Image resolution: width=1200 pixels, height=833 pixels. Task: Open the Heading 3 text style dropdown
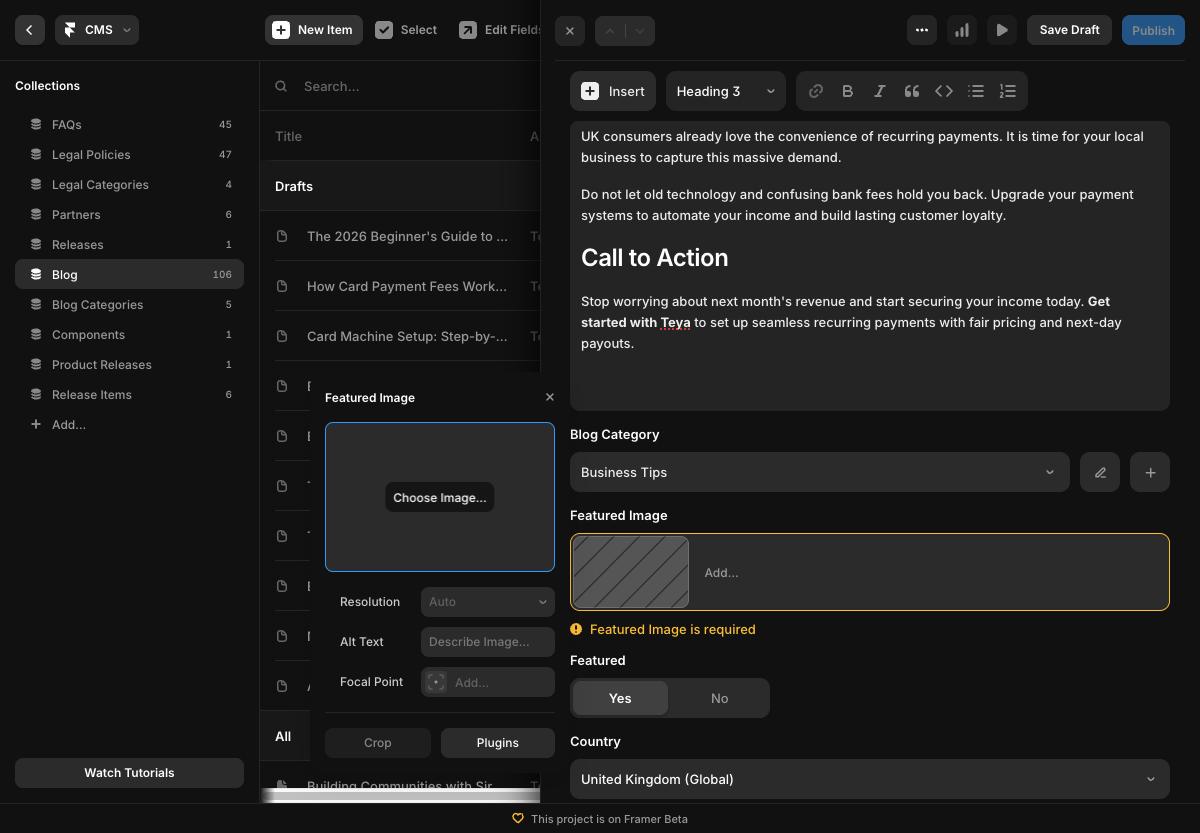(x=725, y=91)
